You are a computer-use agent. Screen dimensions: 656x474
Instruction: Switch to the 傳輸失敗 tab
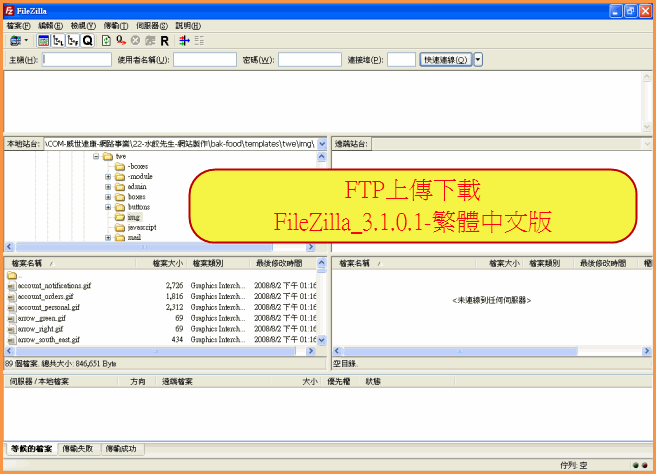pos(77,448)
